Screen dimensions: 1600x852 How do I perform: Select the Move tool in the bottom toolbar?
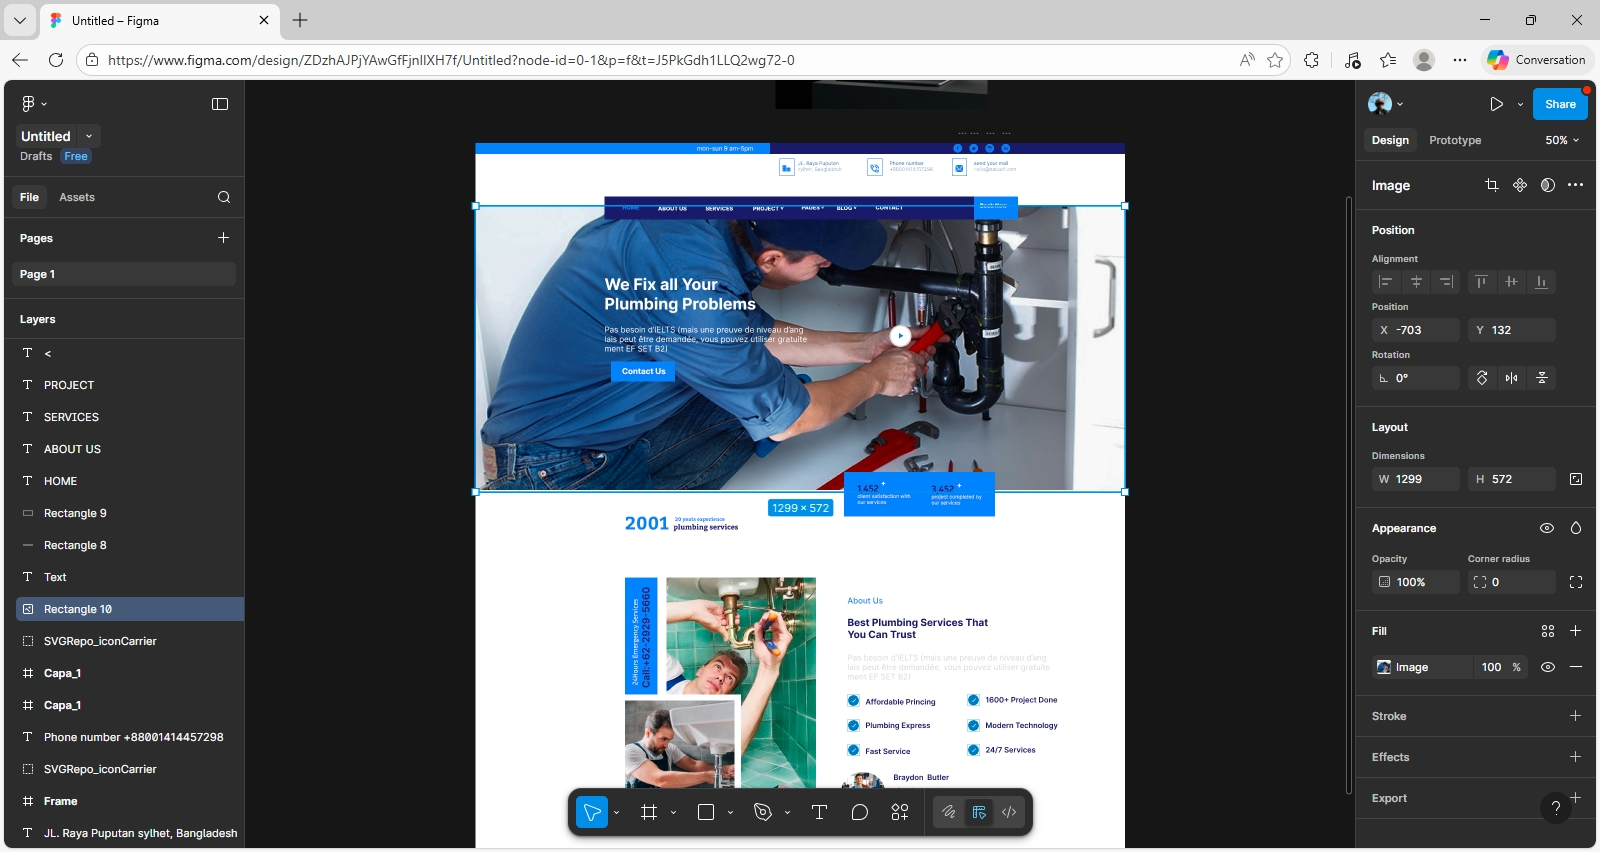592,812
